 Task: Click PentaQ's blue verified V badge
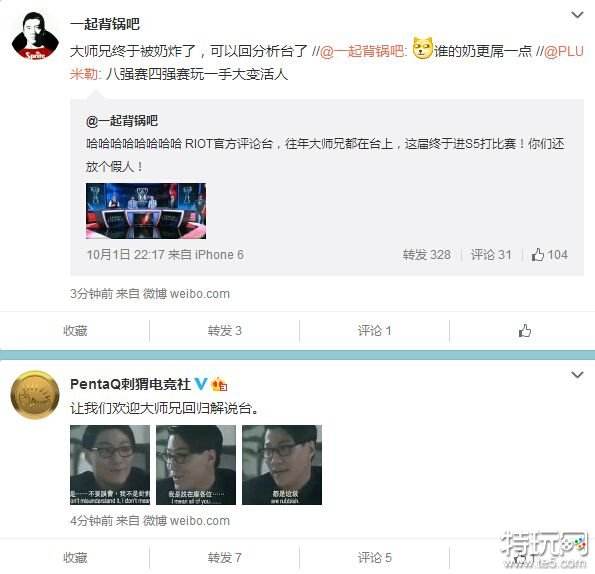click(201, 384)
